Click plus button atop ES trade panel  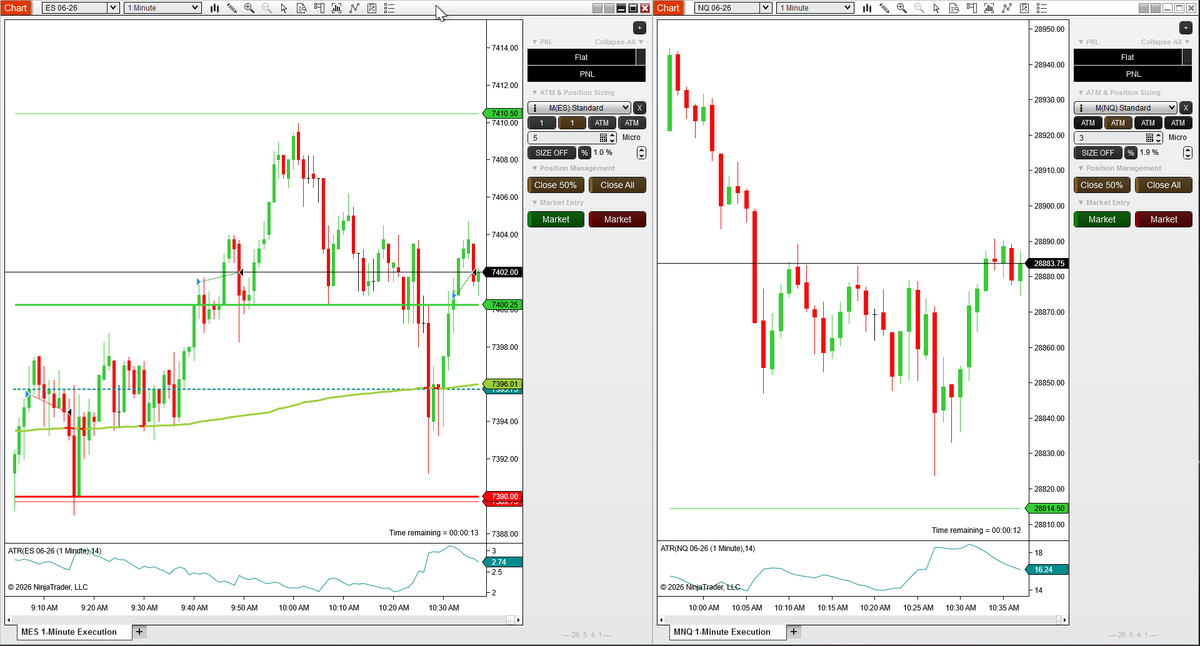click(x=640, y=28)
